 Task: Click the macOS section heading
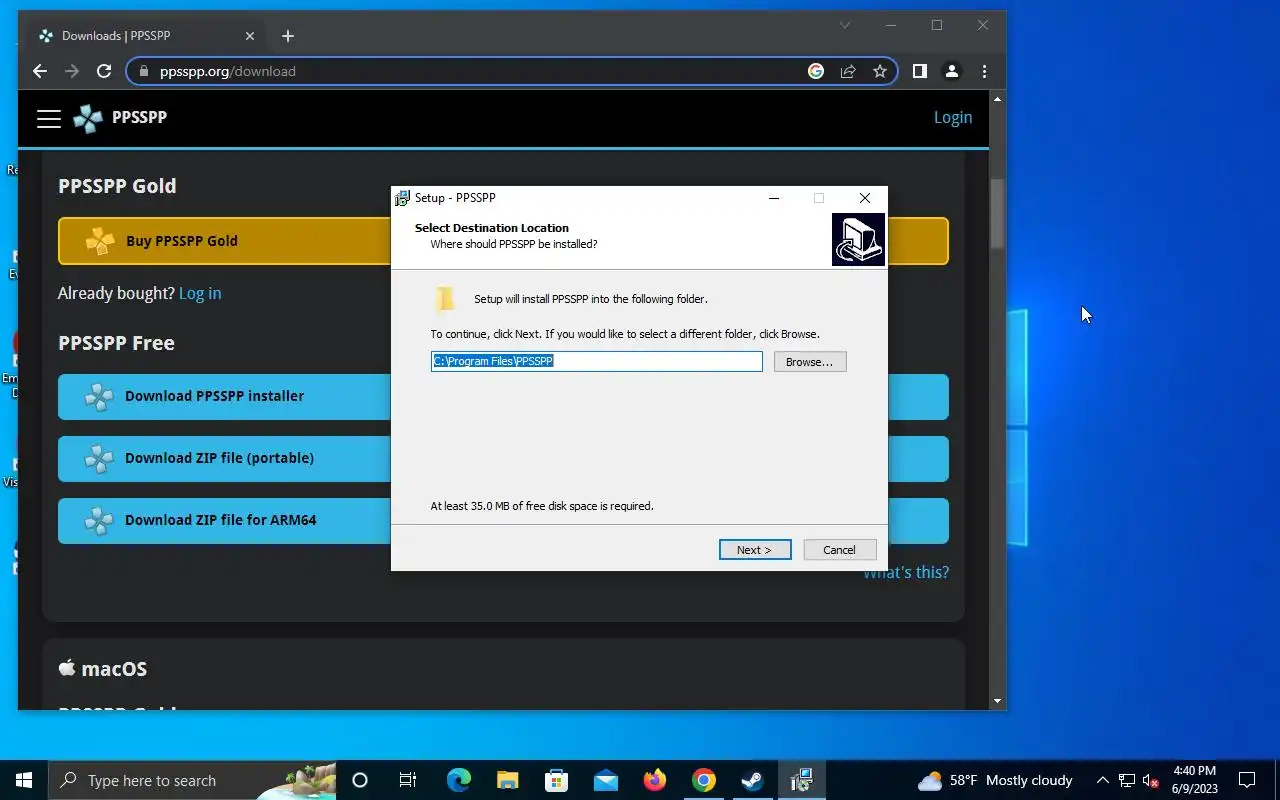tap(103, 669)
